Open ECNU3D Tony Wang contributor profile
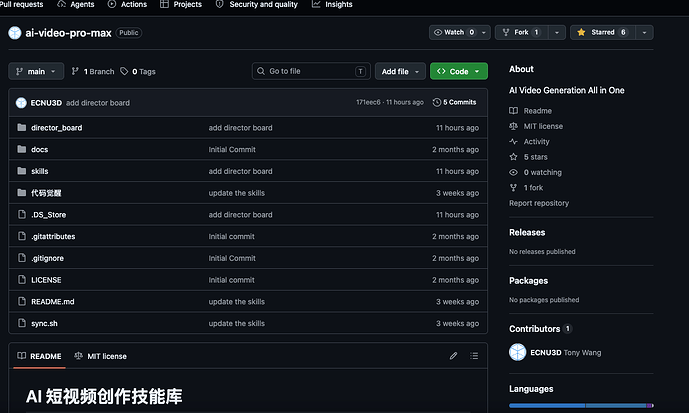This screenshot has width=689, height=413. [x=566, y=352]
